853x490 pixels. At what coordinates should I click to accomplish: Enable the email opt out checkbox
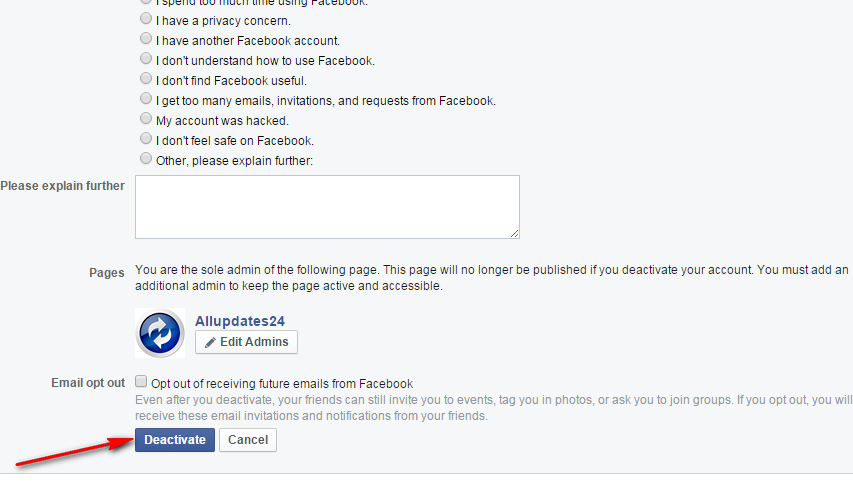(x=142, y=381)
